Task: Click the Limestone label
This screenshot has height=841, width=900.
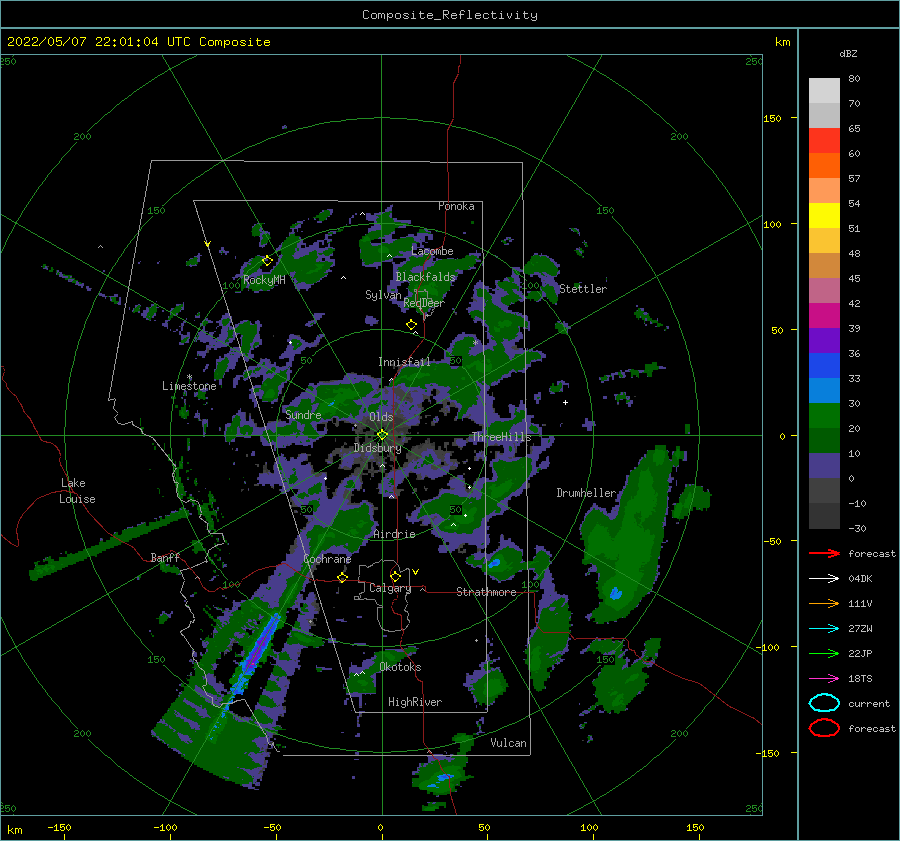Action: click(x=189, y=386)
